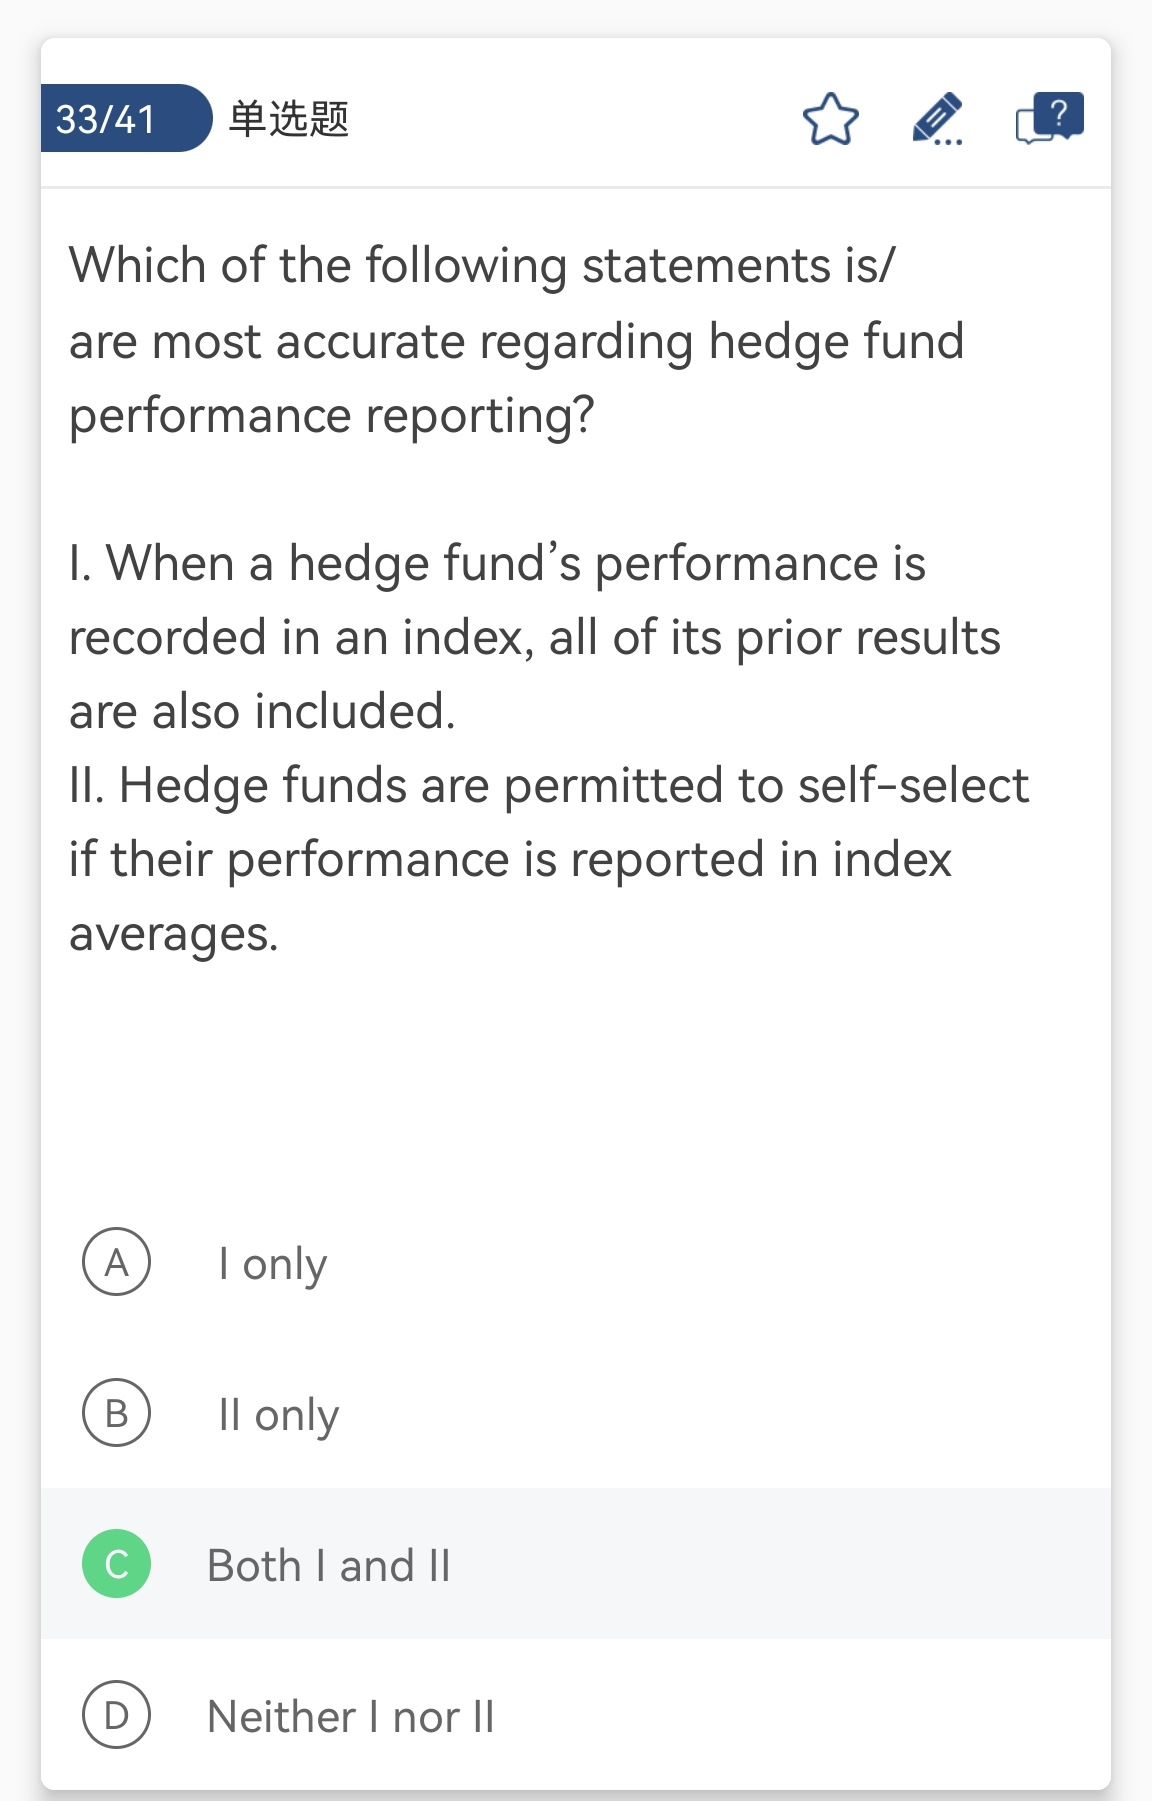Select the circle for option A
The width and height of the screenshot is (1152, 1801).
pos(117,1262)
